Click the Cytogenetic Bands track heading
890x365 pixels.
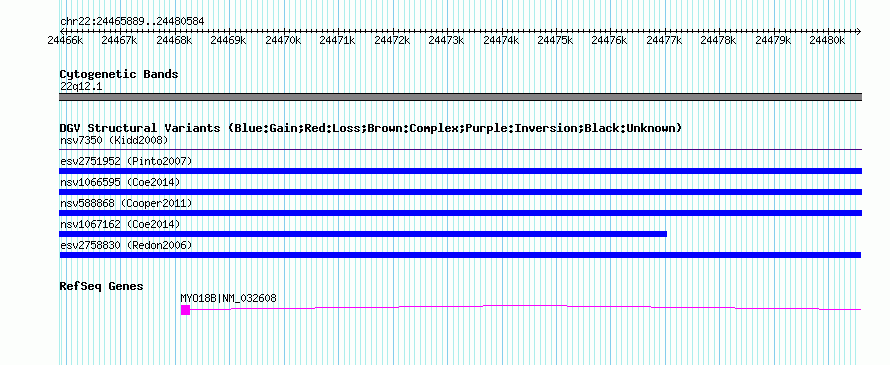(119, 74)
